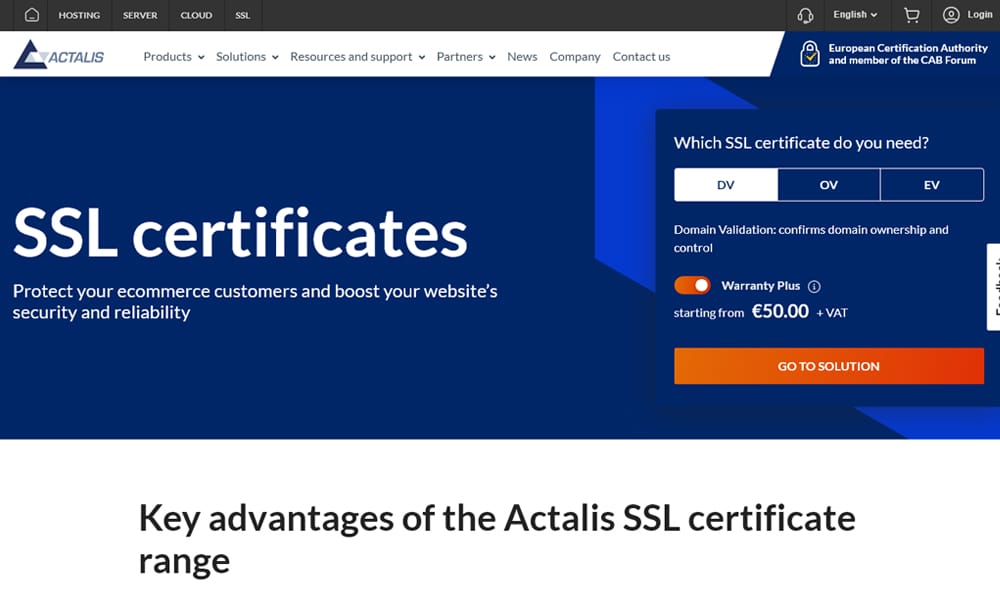Image resolution: width=1000 pixels, height=600 pixels.
Task: Click the home icon in the top bar
Action: pyautogui.click(x=31, y=15)
